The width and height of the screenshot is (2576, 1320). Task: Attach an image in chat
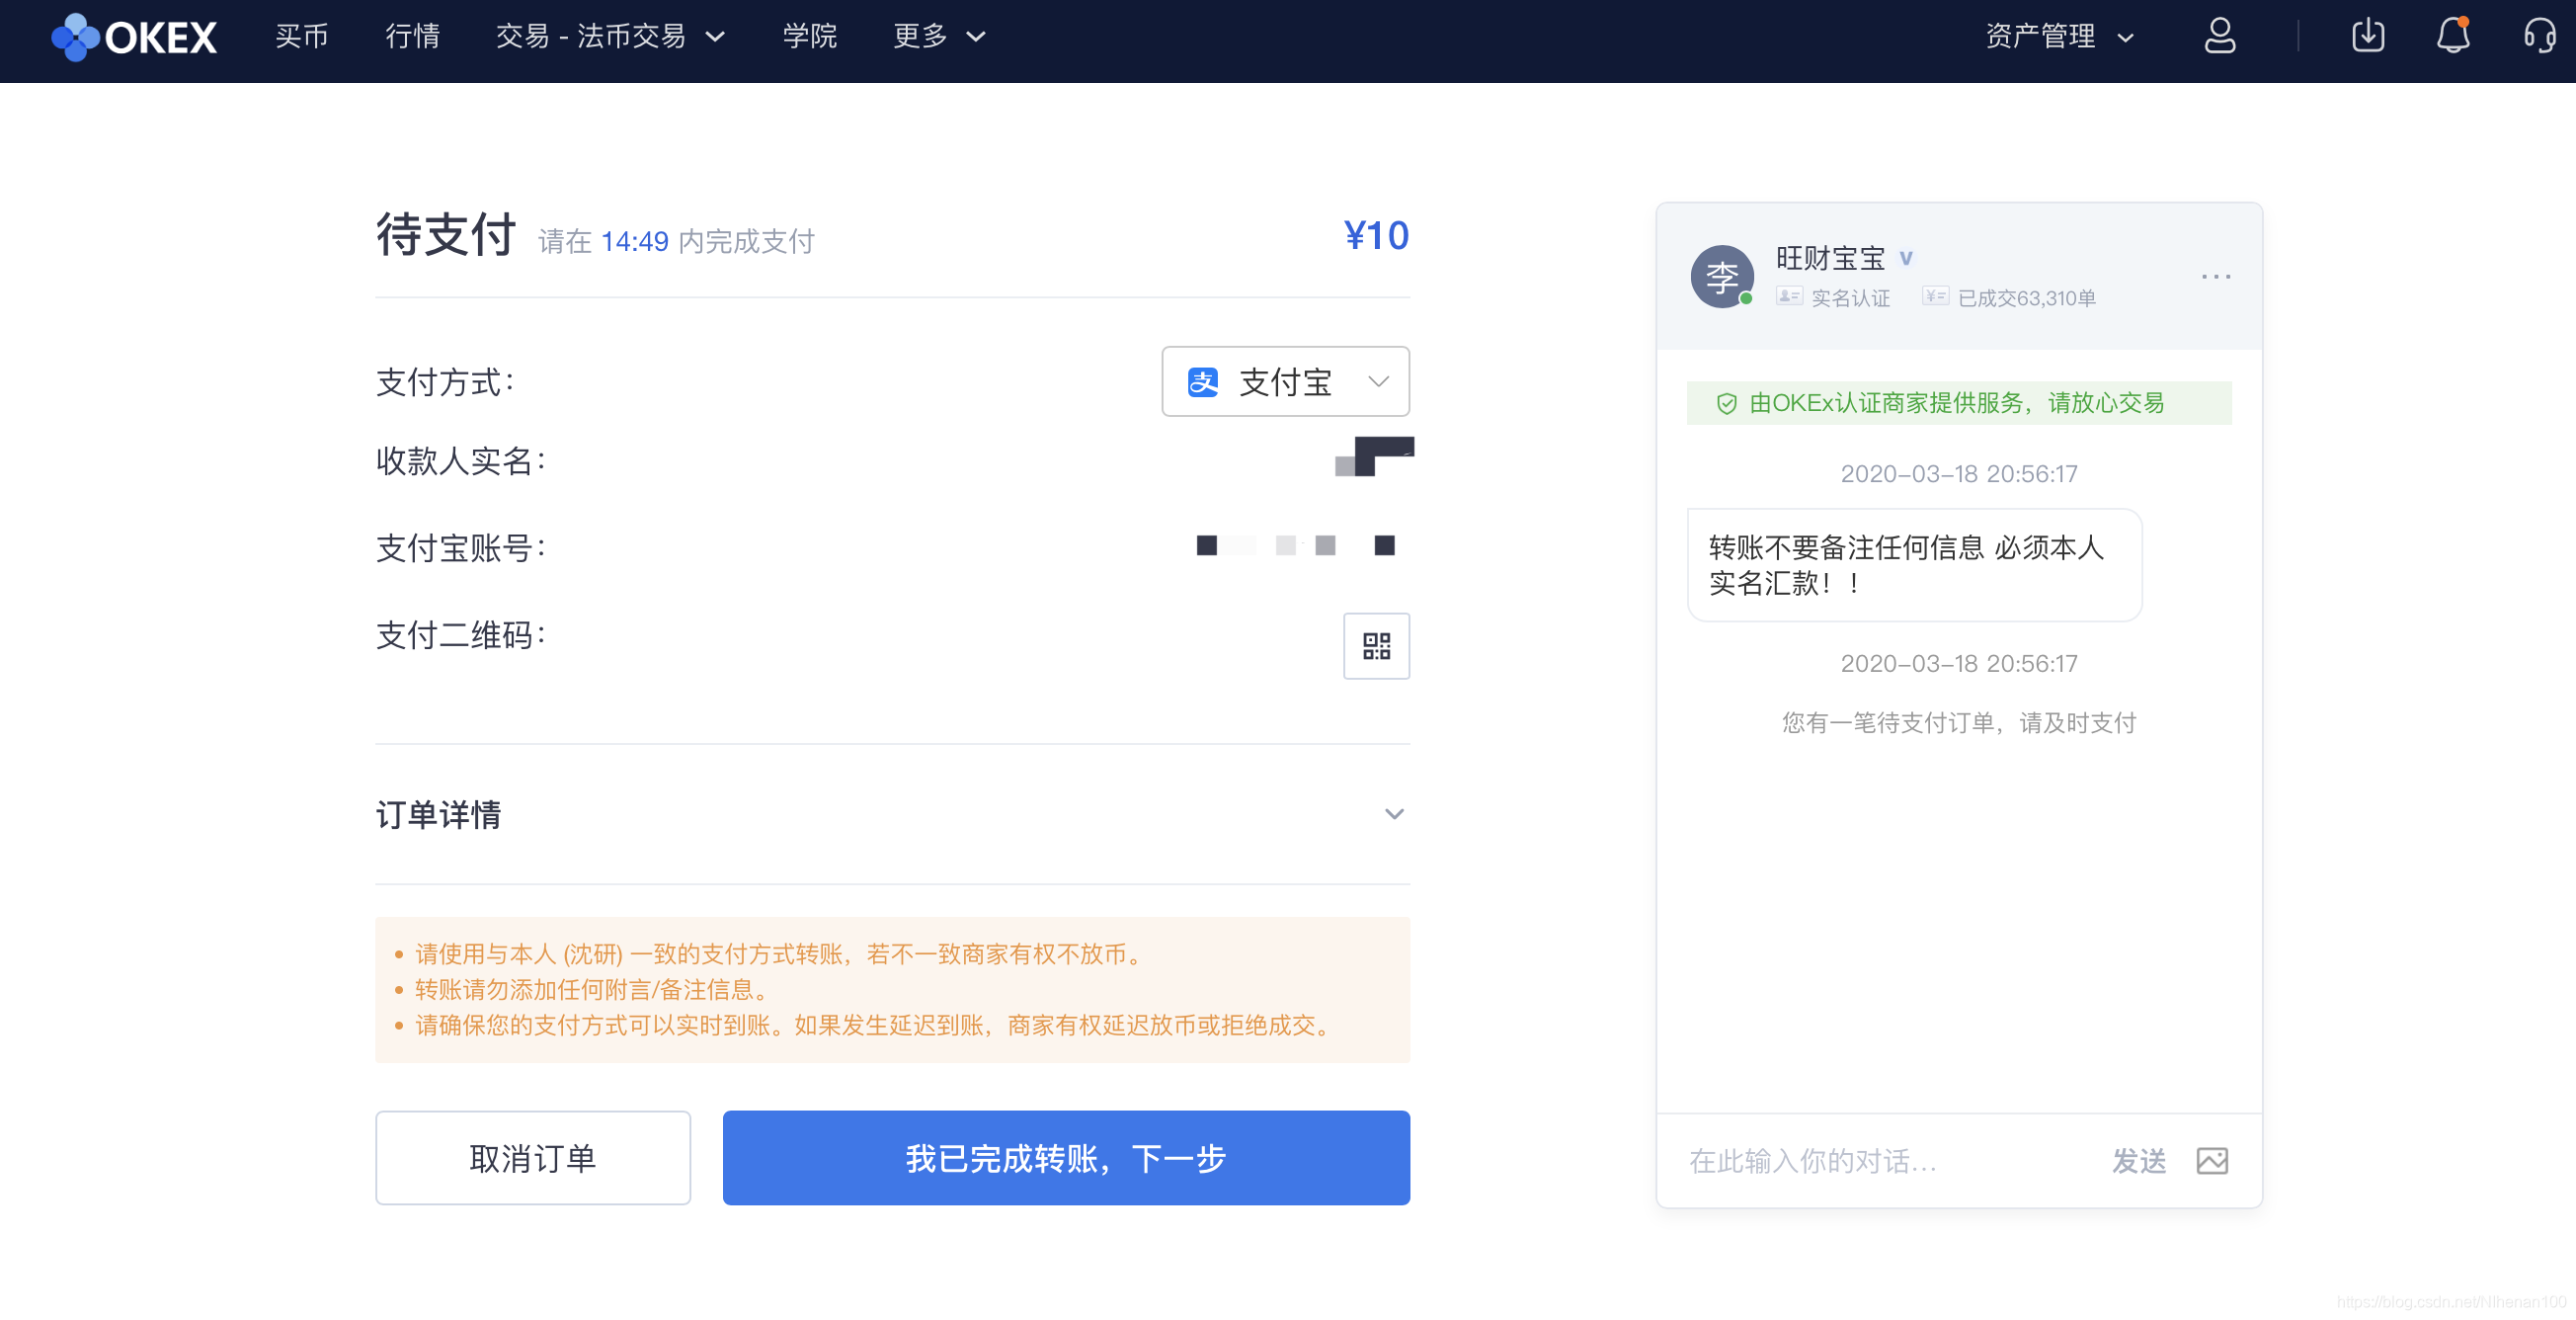(2211, 1160)
